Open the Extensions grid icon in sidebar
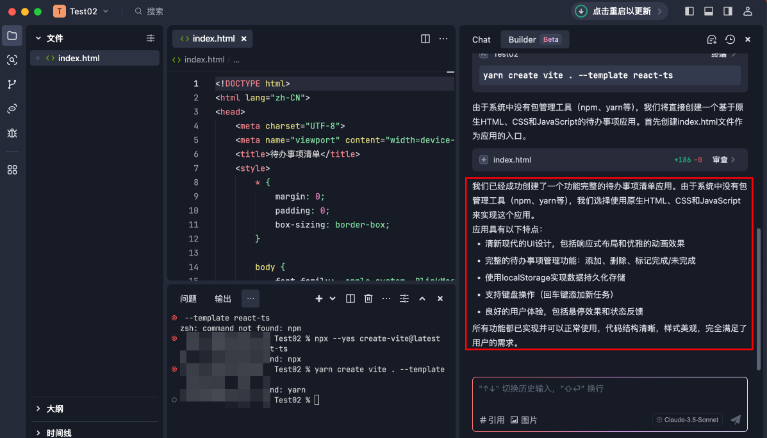This screenshot has height=438, width=767. click(12, 169)
